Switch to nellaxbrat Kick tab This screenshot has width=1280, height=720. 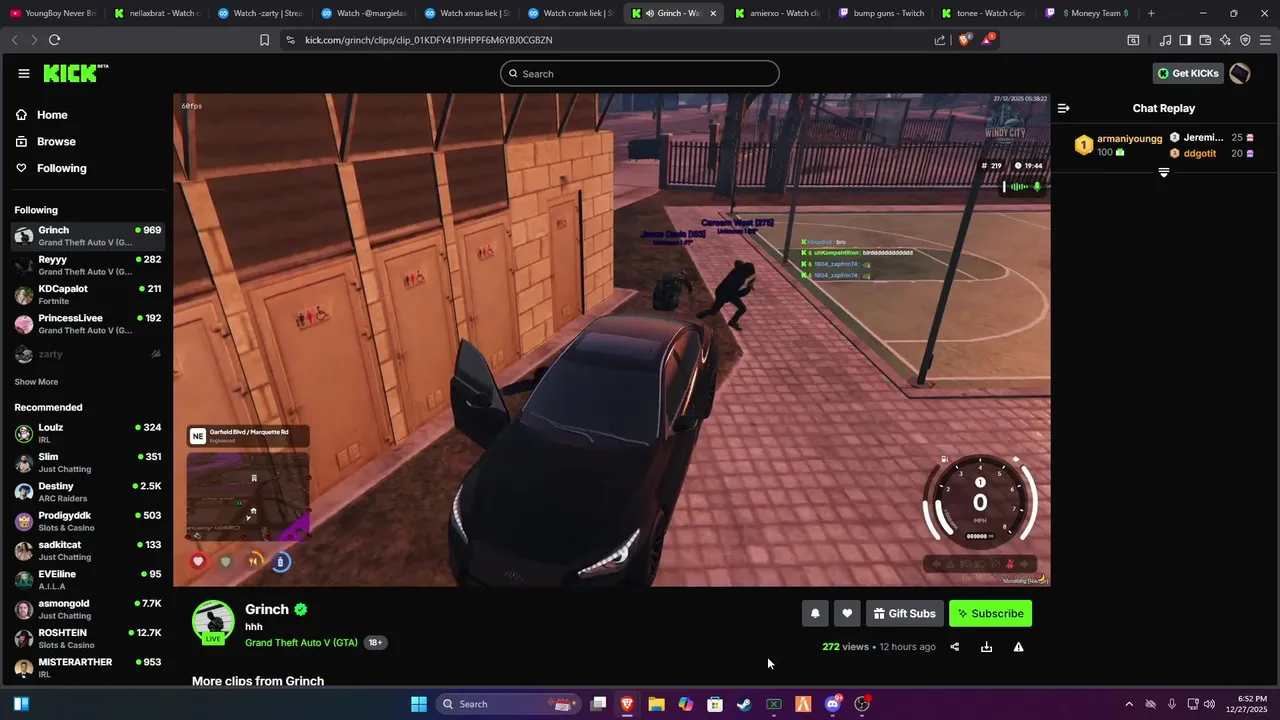coord(157,13)
